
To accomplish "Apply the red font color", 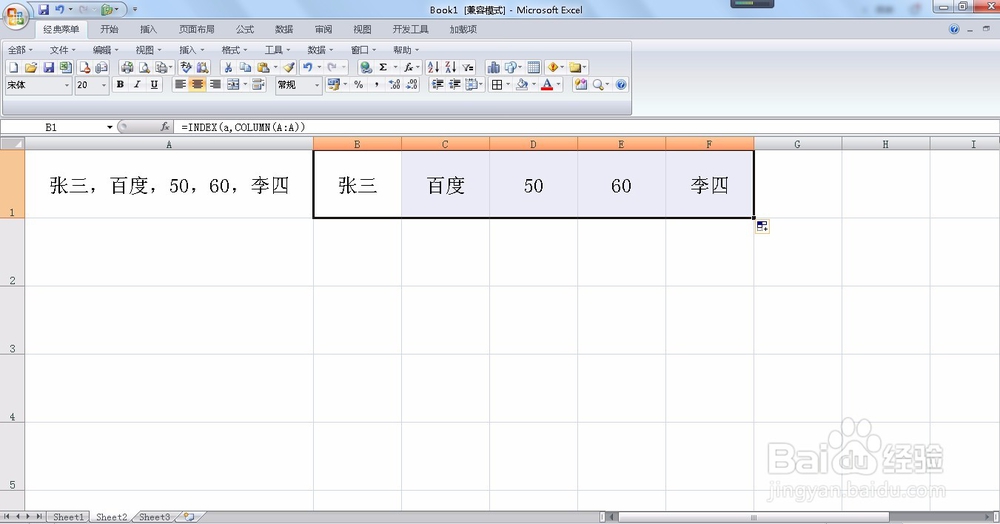I will click(x=547, y=84).
